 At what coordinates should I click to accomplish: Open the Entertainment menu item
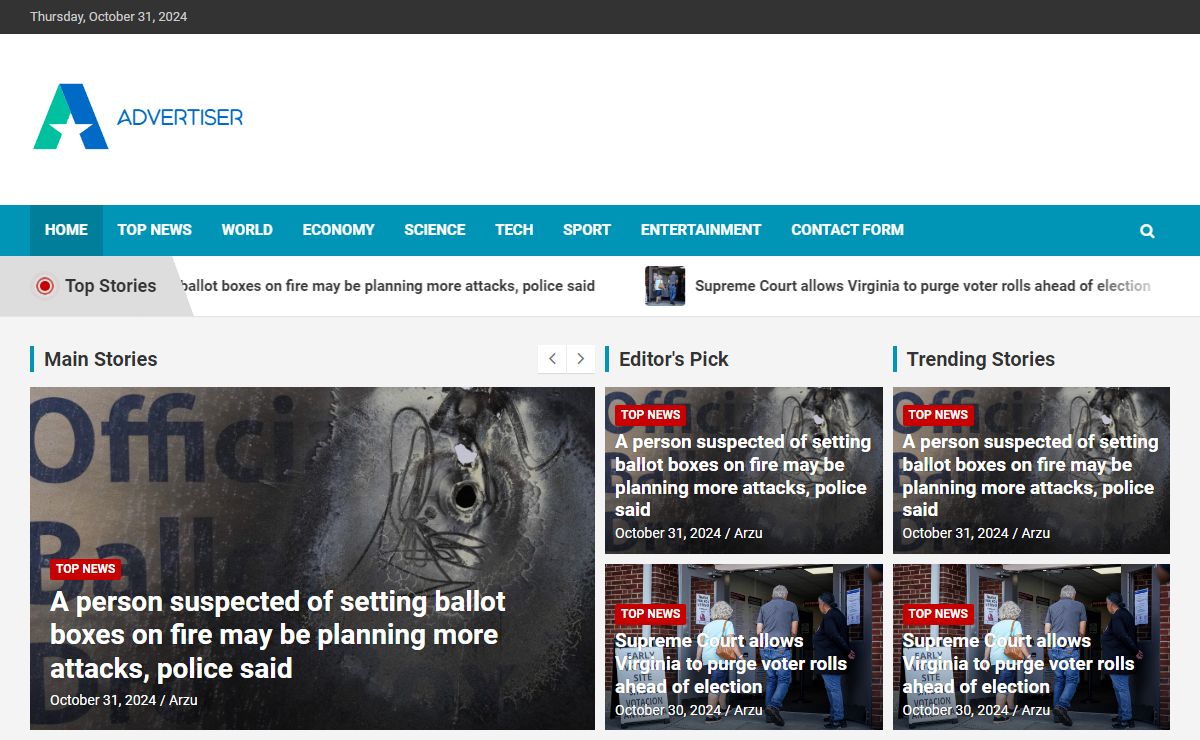701,230
